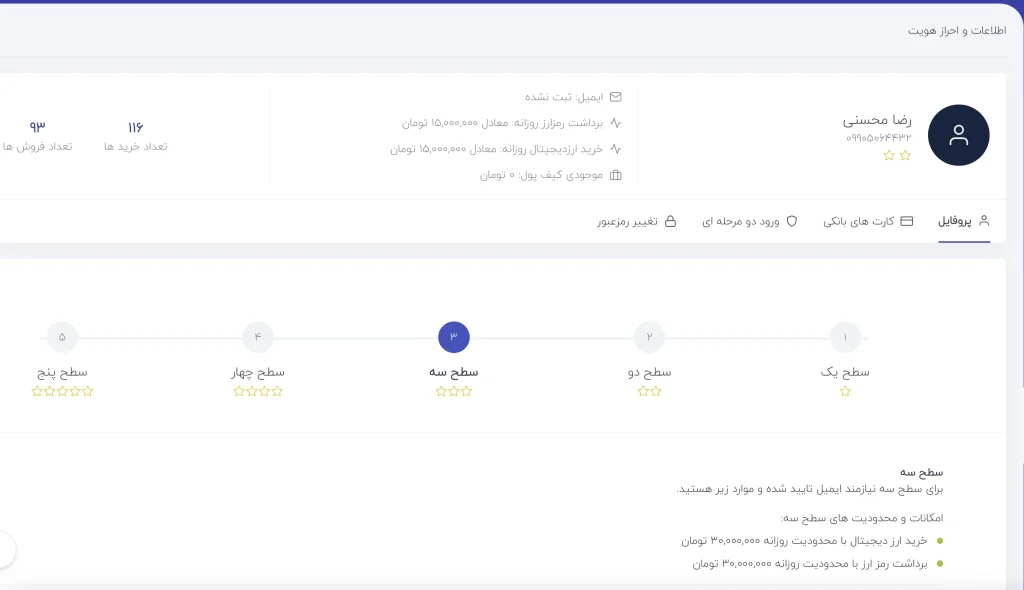Click the sales count ۹۳
Viewport: 1024px width, 590px height.
point(37,126)
